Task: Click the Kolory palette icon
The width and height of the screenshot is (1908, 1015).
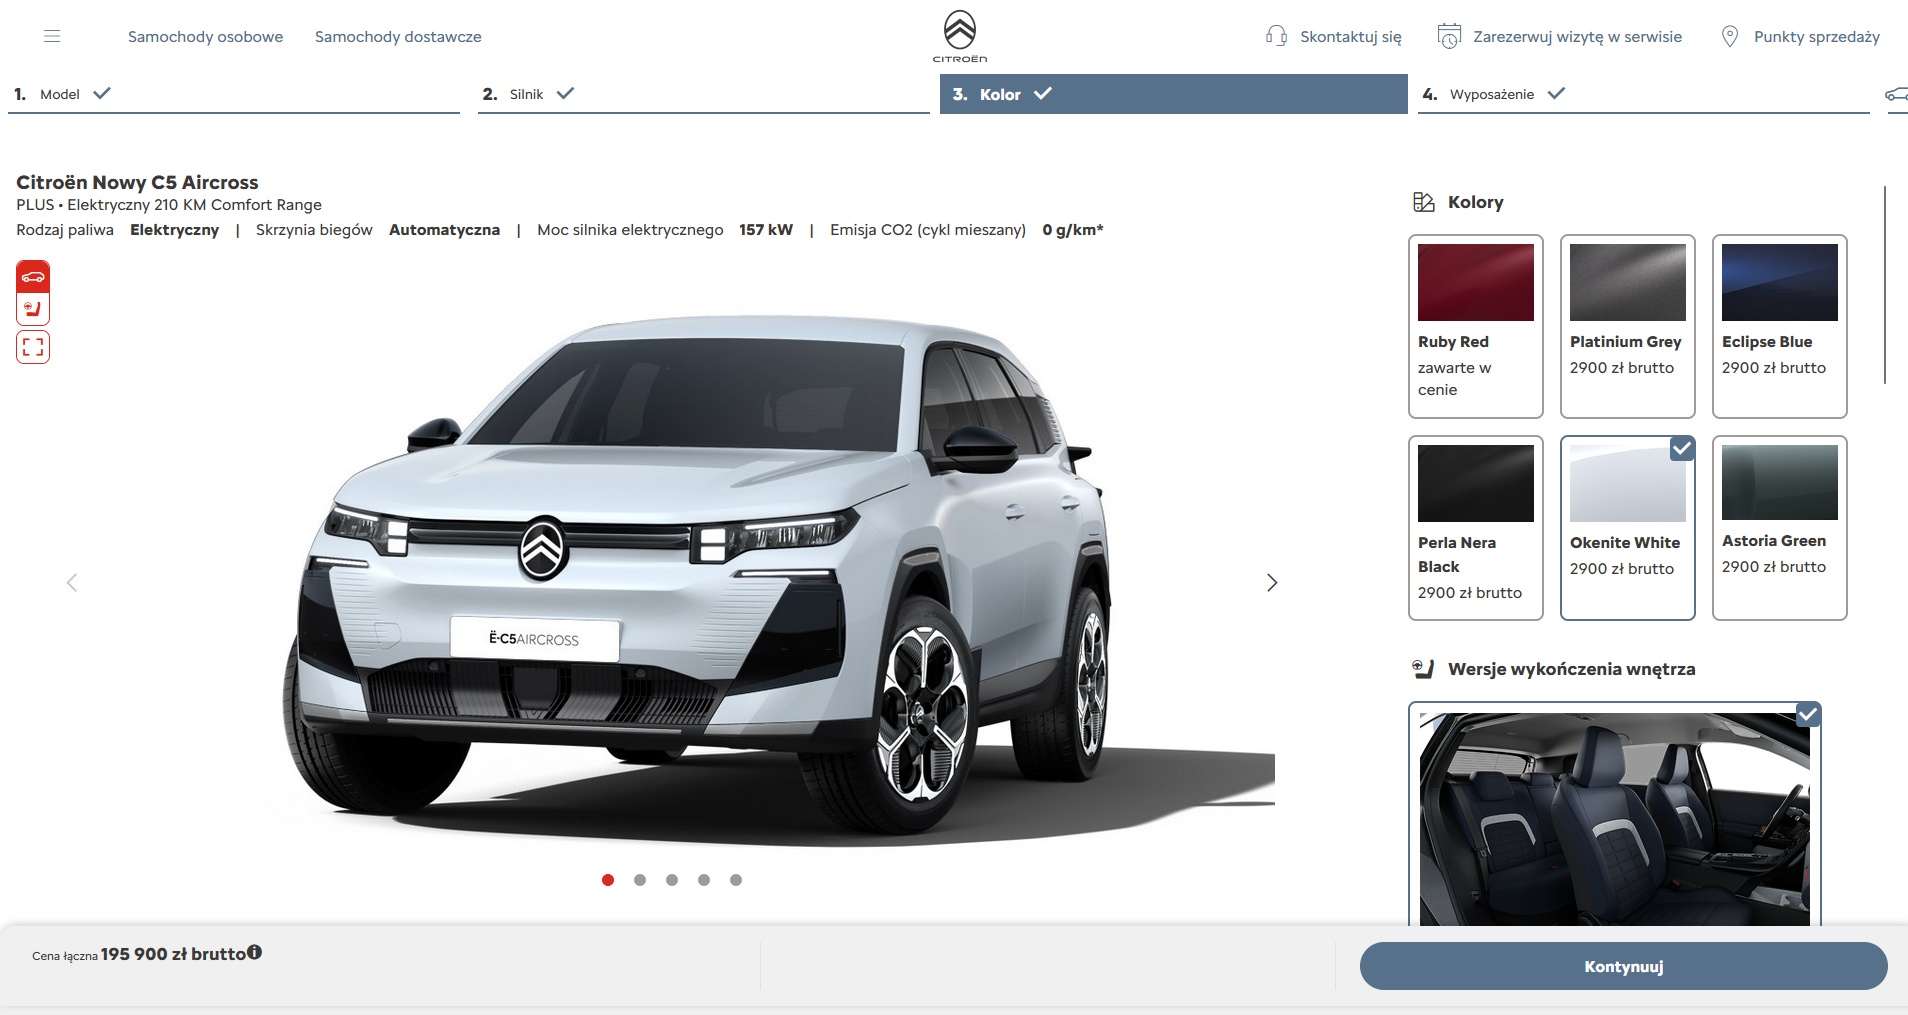Action: click(x=1424, y=202)
